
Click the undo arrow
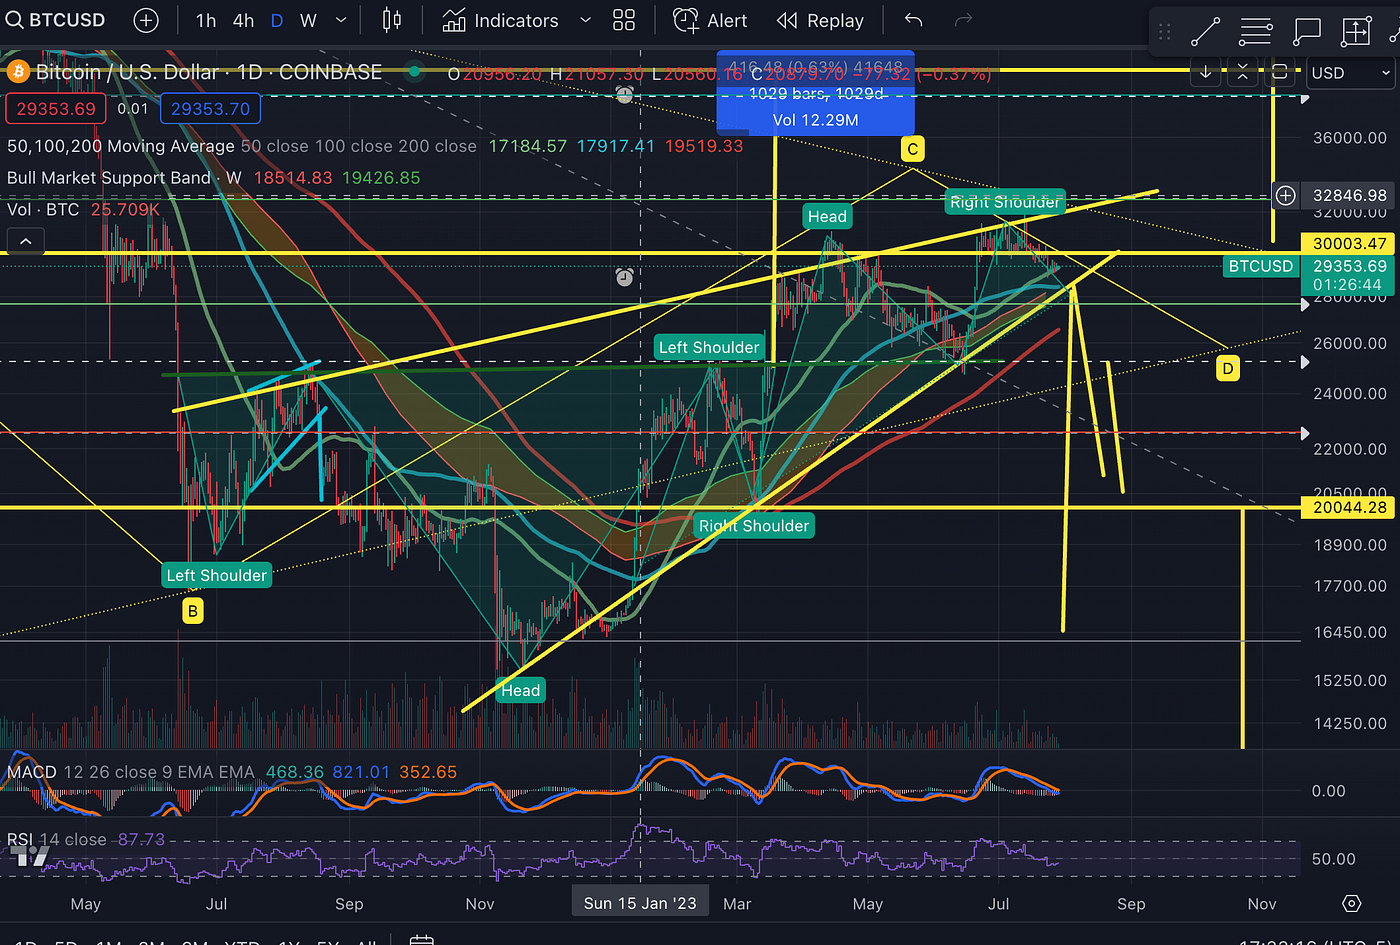(x=913, y=20)
